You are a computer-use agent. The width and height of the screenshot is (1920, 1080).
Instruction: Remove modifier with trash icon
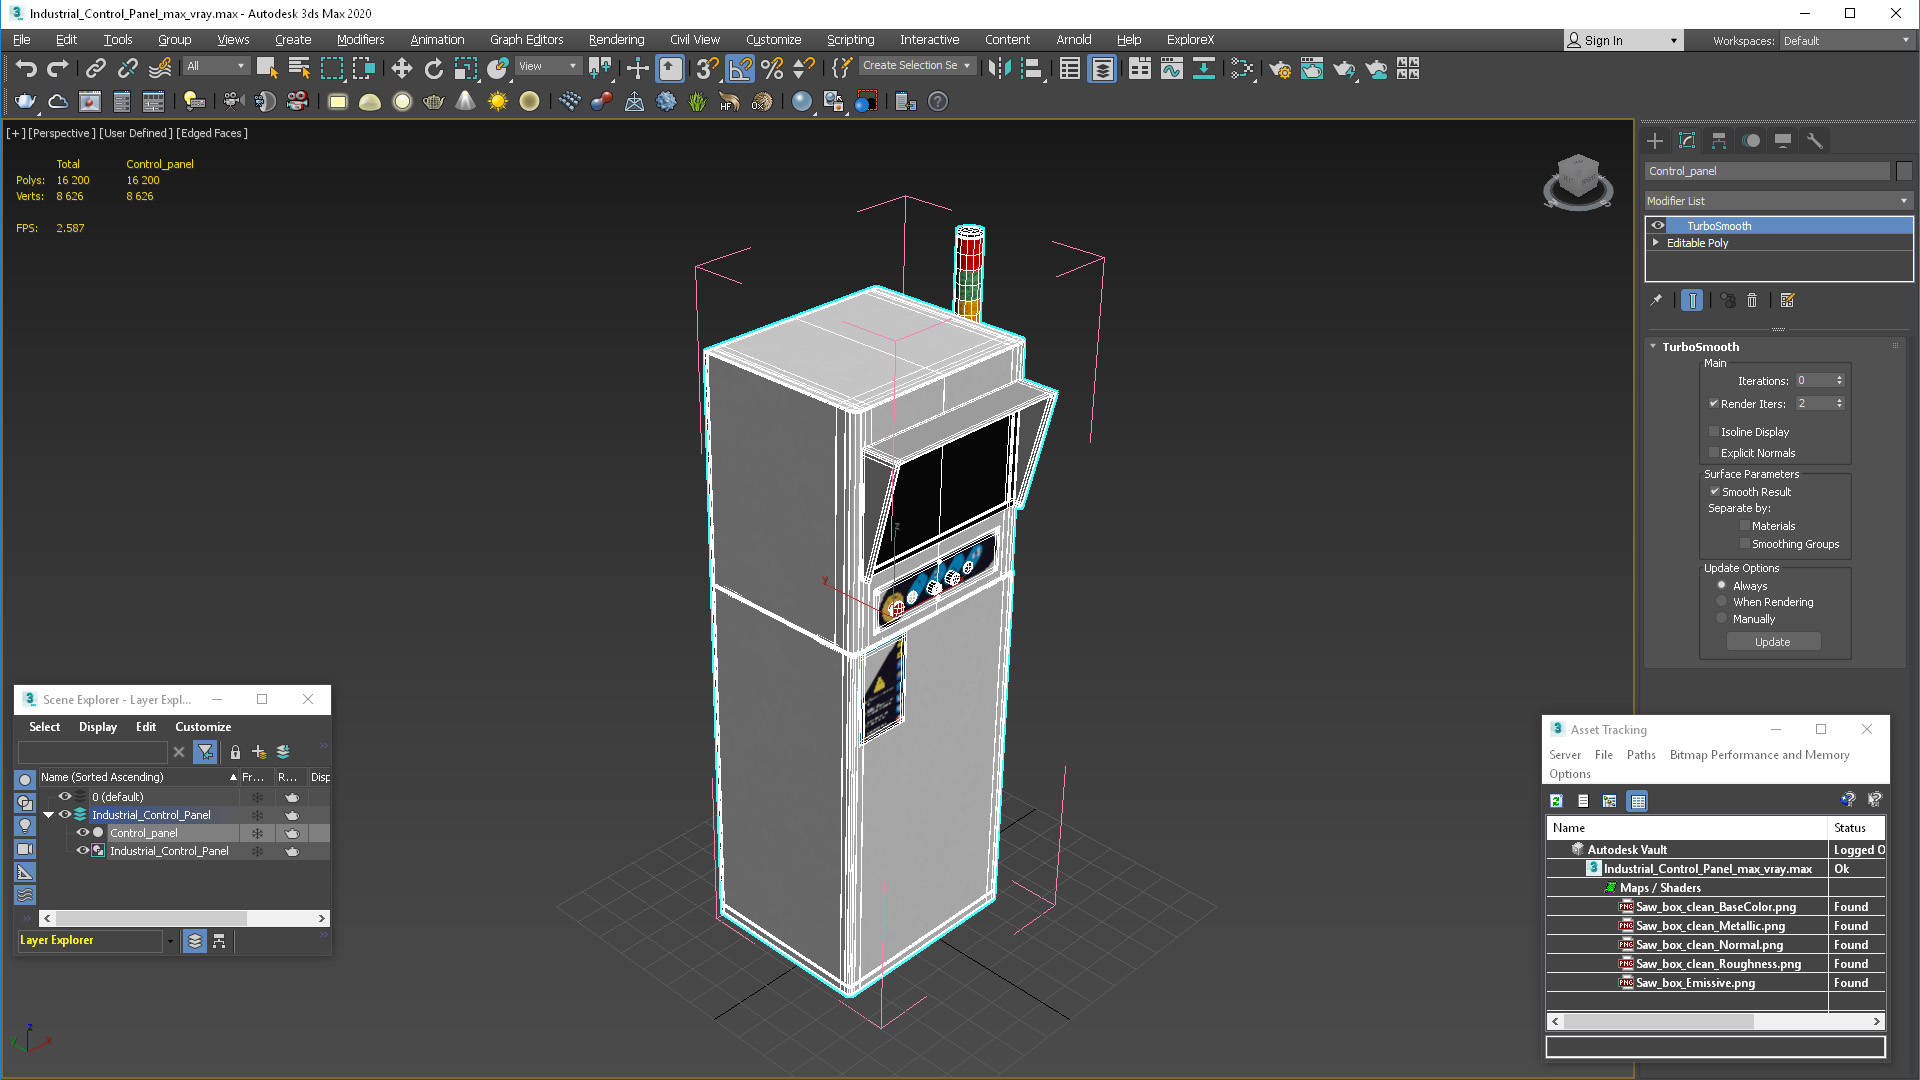point(1752,300)
